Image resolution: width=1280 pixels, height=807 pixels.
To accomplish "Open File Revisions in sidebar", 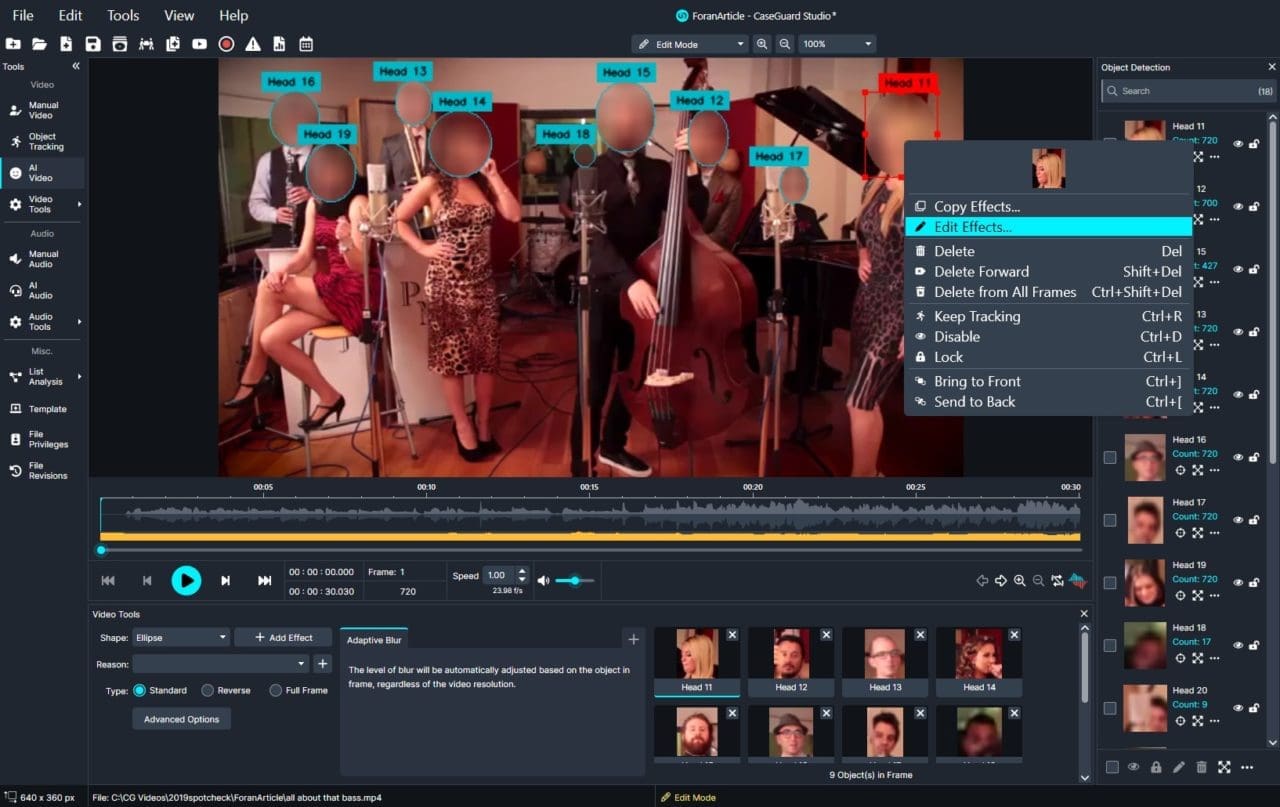I will click(x=41, y=471).
